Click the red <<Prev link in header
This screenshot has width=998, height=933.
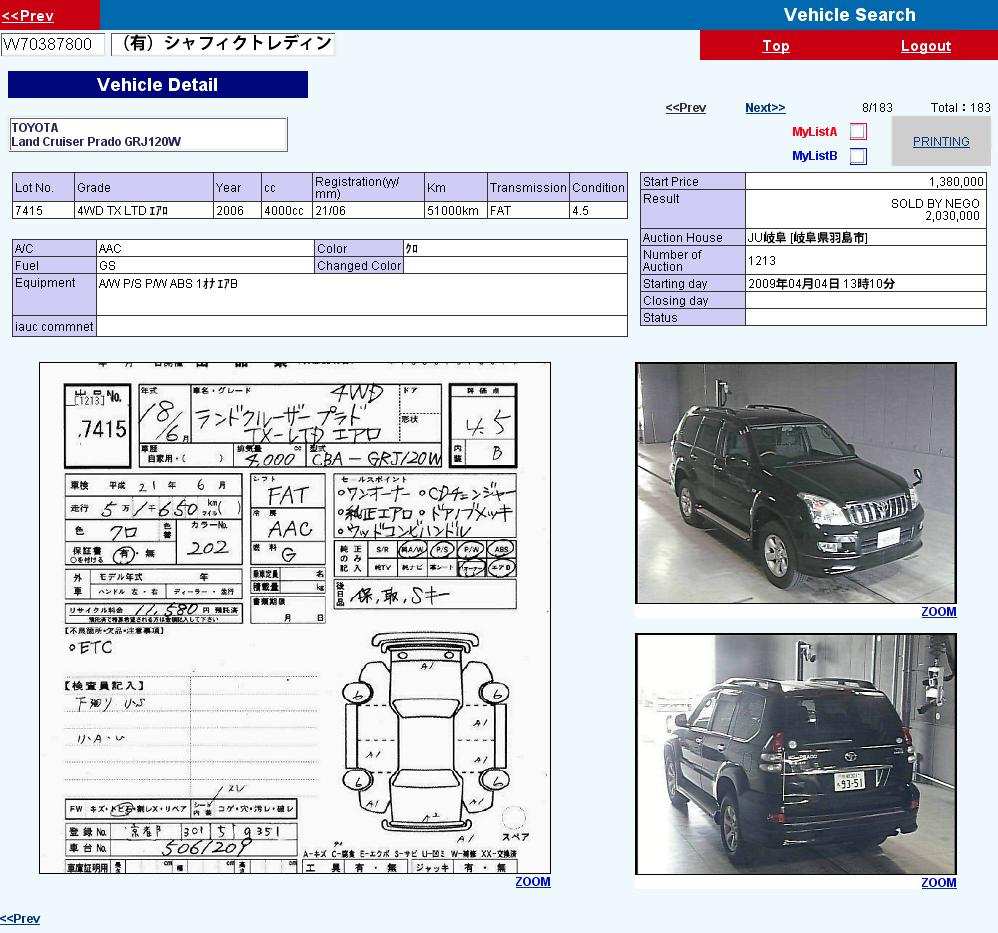click(27, 15)
